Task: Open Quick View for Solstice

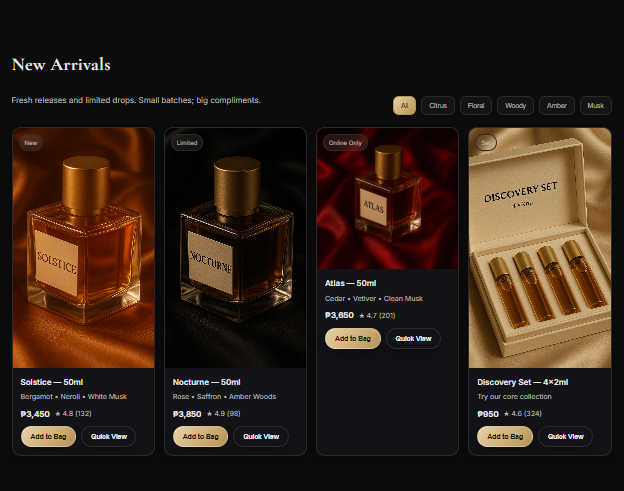Action: click(x=109, y=436)
